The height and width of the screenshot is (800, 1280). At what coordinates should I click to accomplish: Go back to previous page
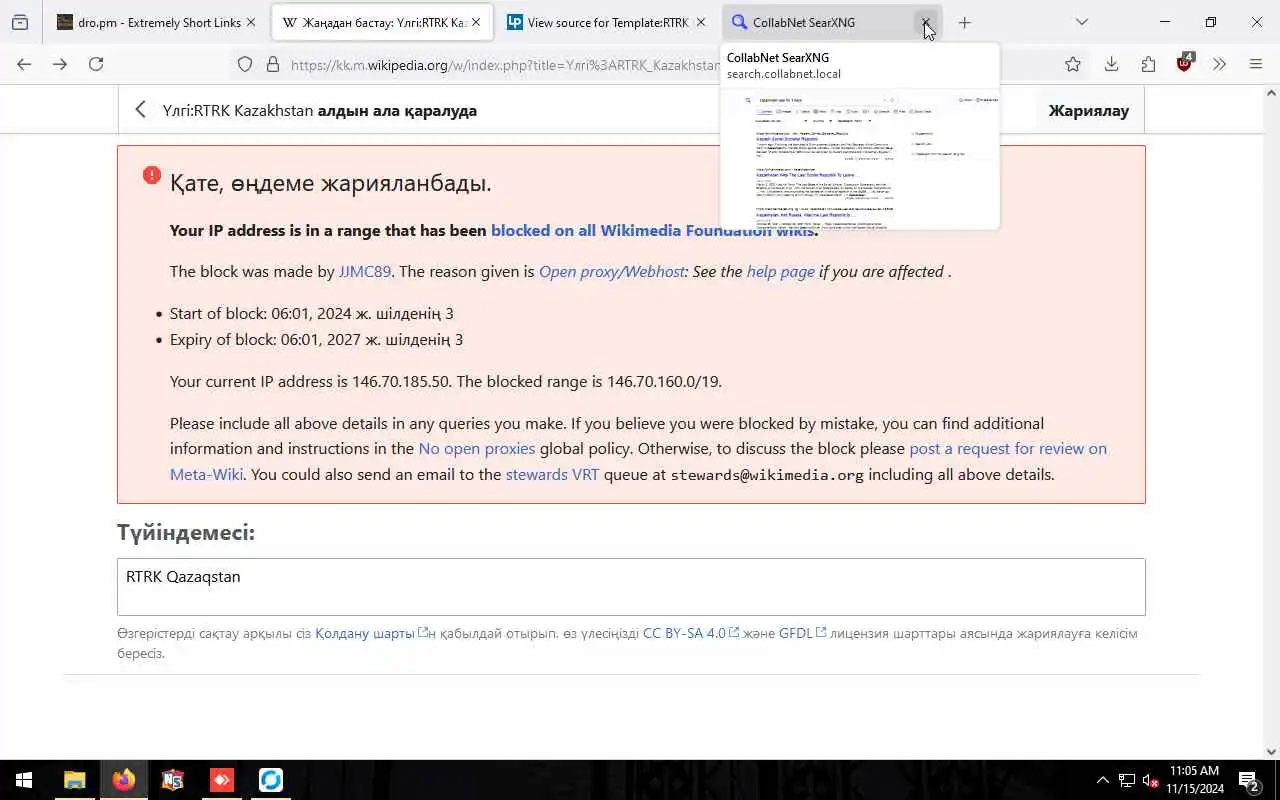pyautogui.click(x=24, y=64)
